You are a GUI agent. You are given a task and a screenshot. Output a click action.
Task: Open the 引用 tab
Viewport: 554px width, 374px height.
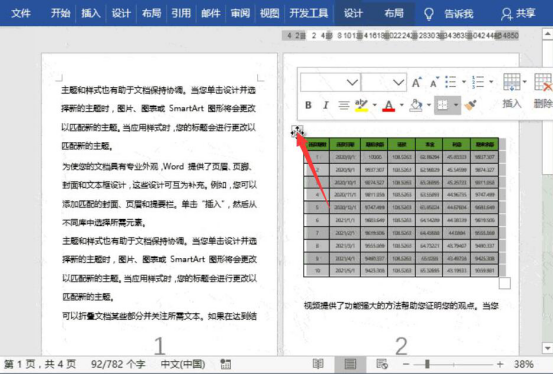[x=181, y=13]
